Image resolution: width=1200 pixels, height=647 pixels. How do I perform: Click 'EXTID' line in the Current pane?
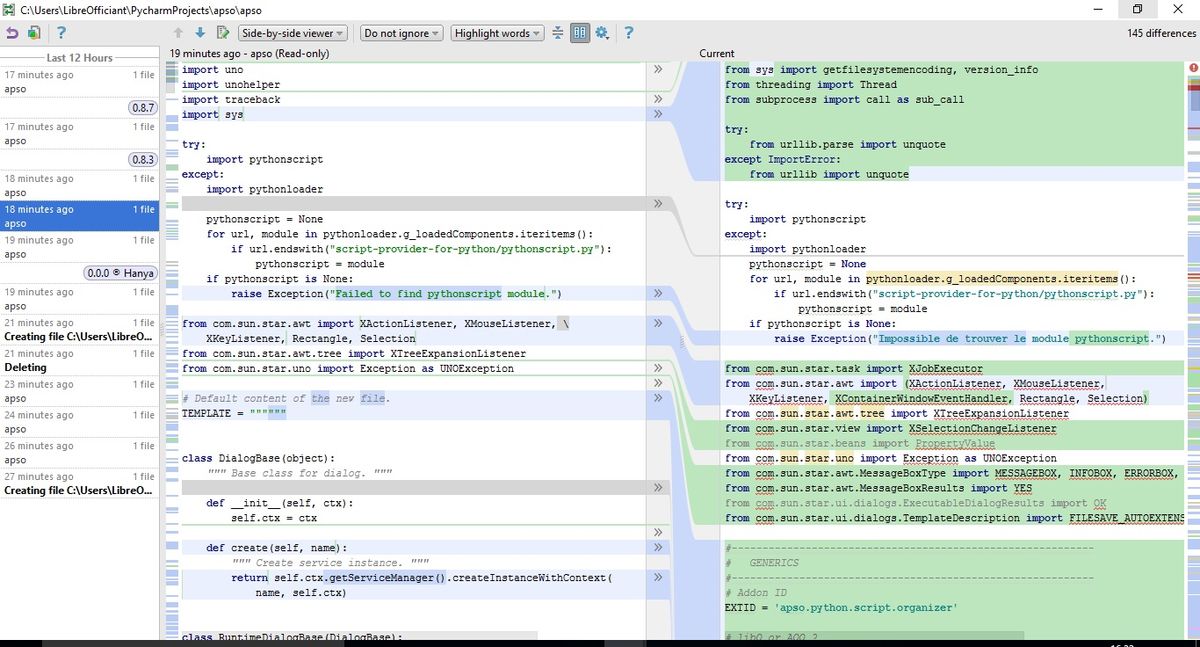841,608
